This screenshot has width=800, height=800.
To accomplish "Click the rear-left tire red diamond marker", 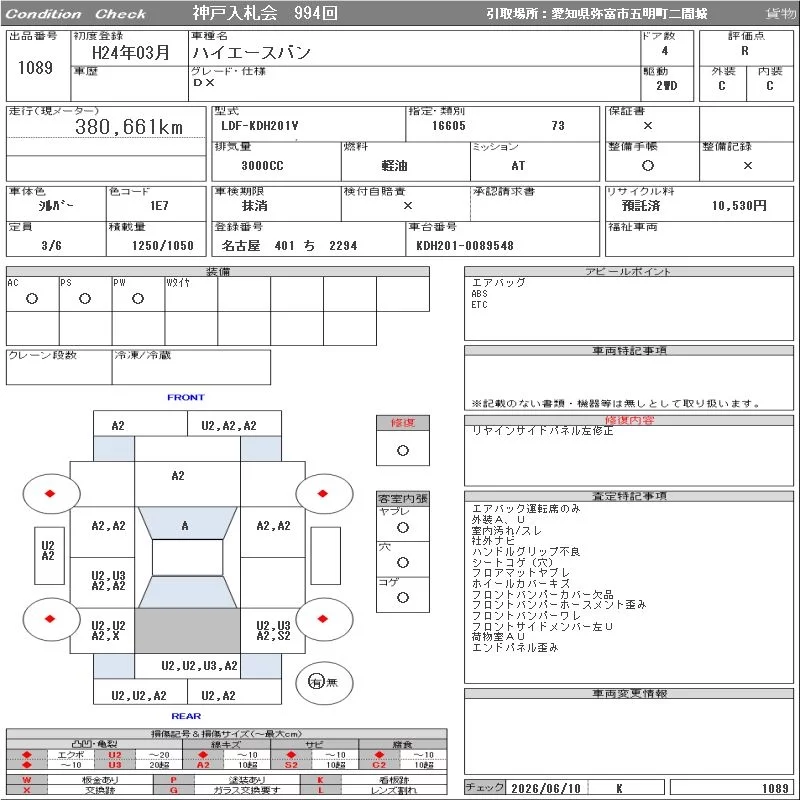I will tap(50, 618).
